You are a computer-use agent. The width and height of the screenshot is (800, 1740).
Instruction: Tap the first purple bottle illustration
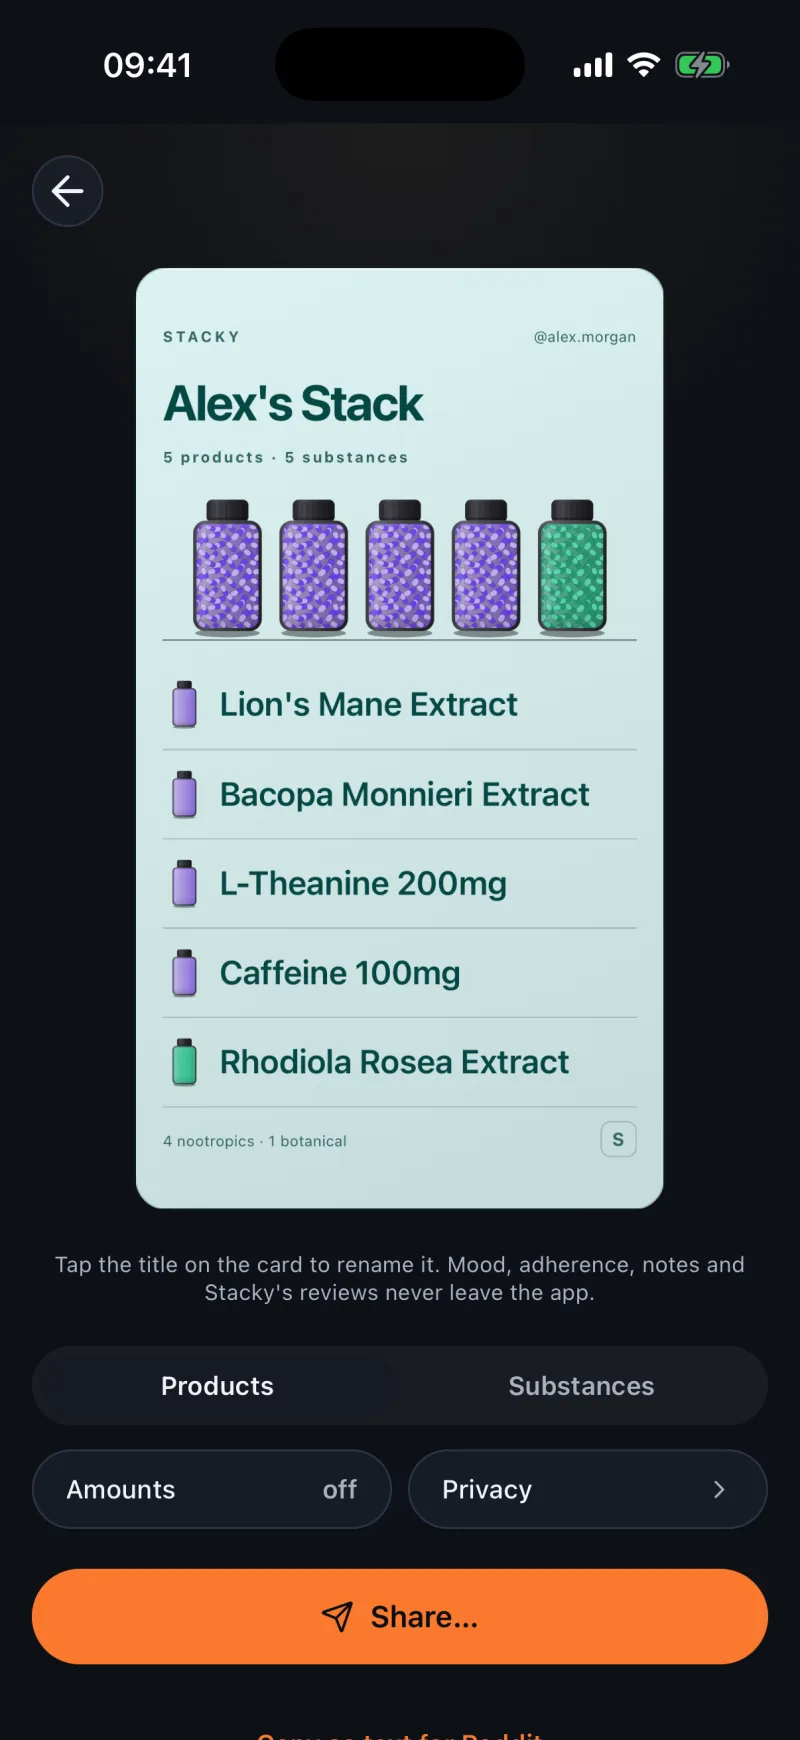(x=227, y=567)
